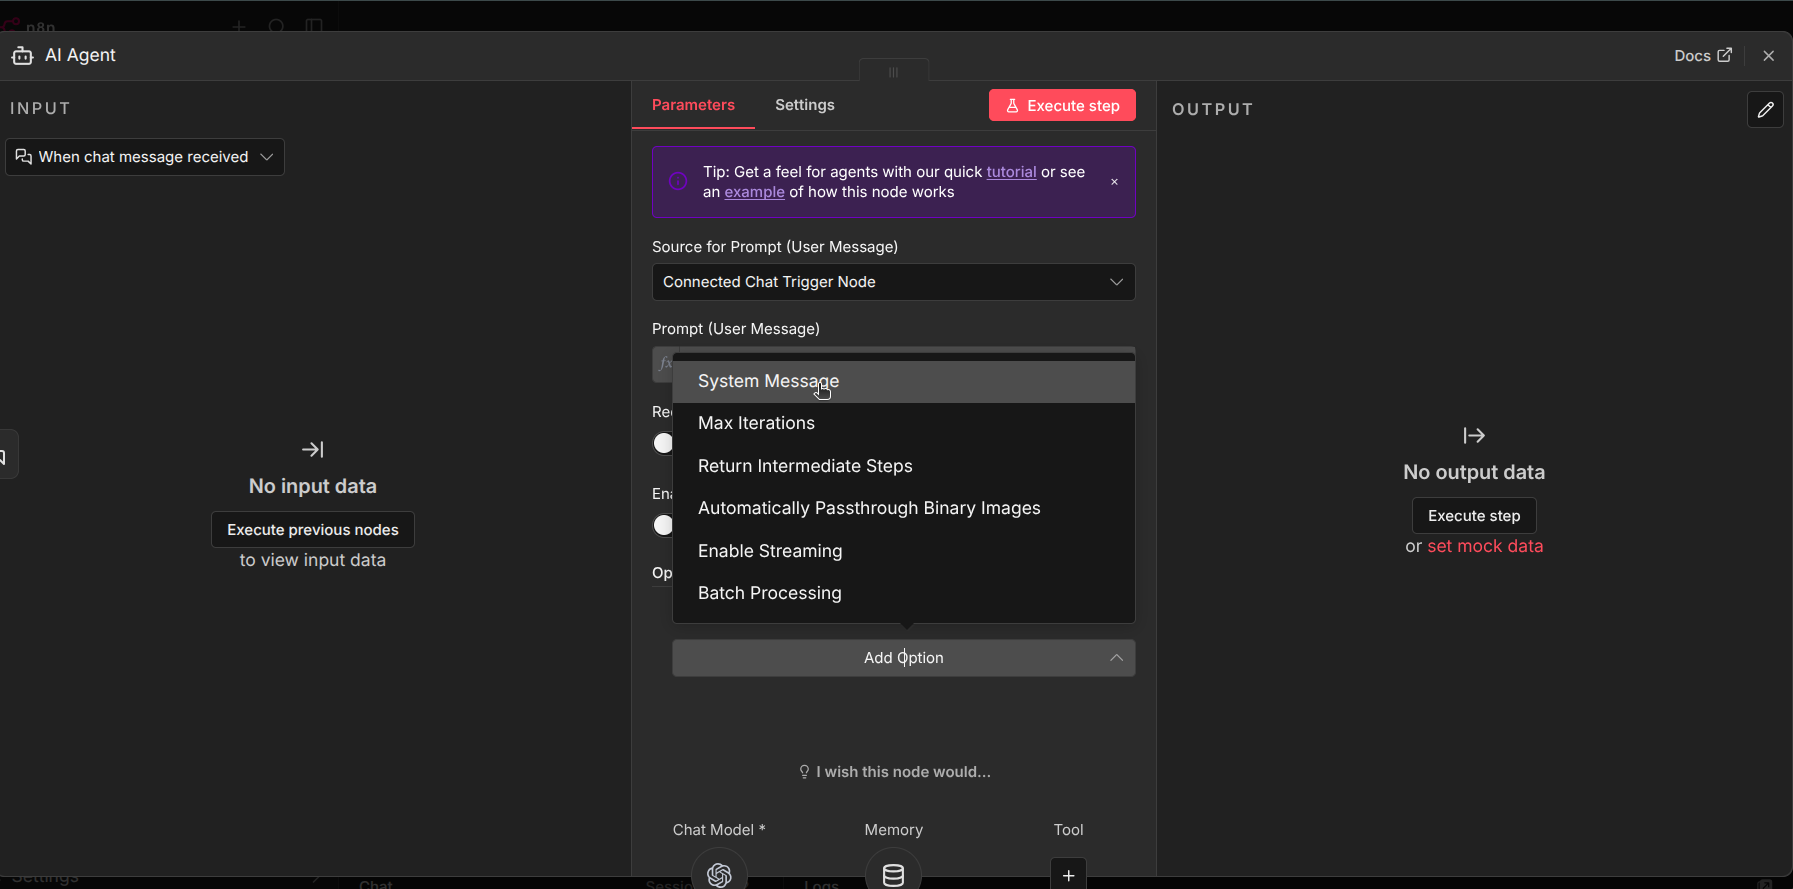This screenshot has width=1793, height=889.
Task: Choose Batch Processing option
Action: click(903, 593)
